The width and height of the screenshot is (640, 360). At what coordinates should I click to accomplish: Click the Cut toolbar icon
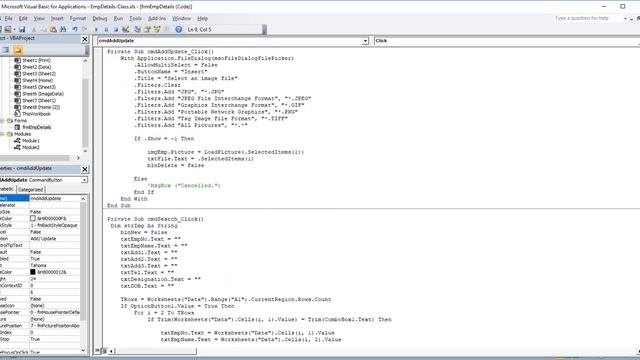click(x=34, y=29)
